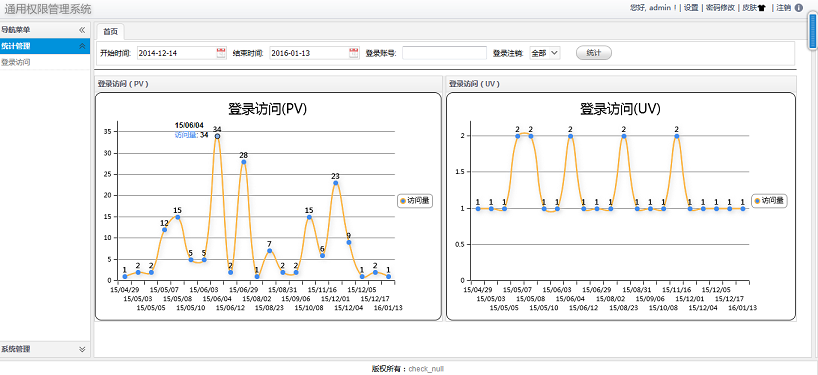
Task: Select PV data point labeled 7
Action: pos(270,251)
